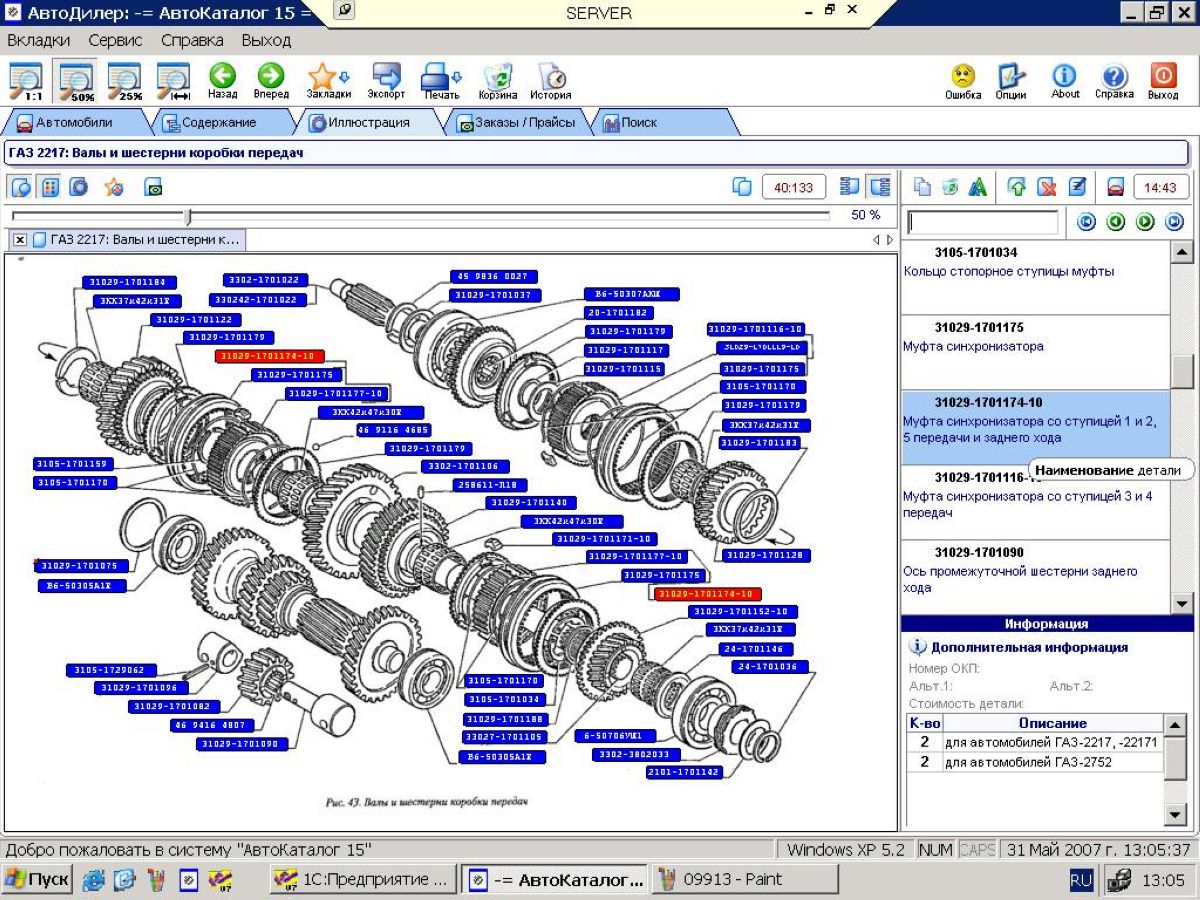Focus the part search input field

[982, 222]
